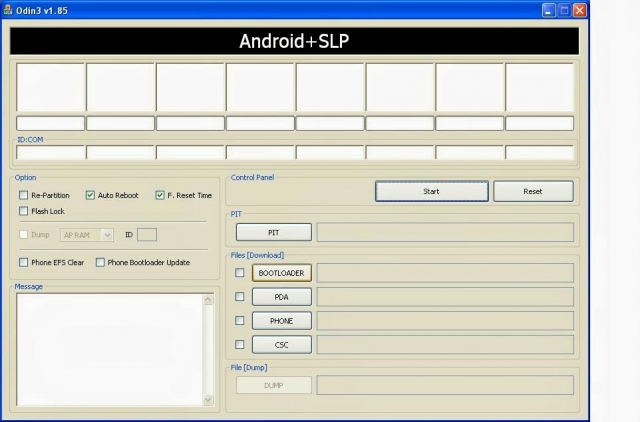Uncheck the Auto Reboot option
Screen dimensions: 640x422
[x=91, y=195]
